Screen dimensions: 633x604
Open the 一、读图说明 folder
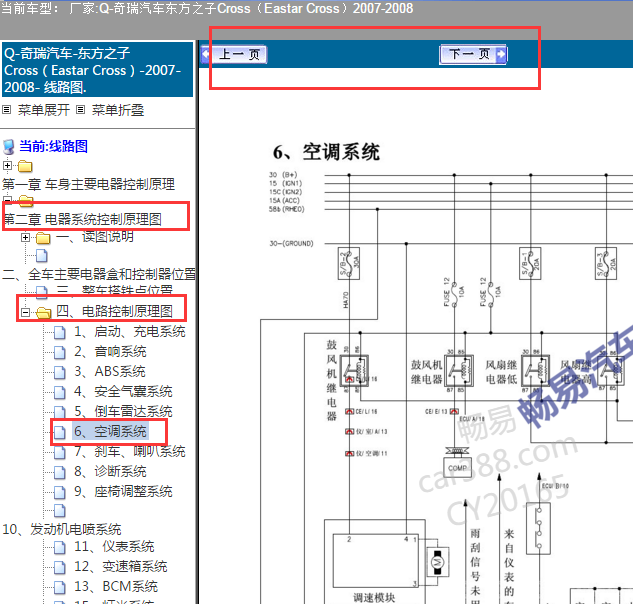(94, 237)
